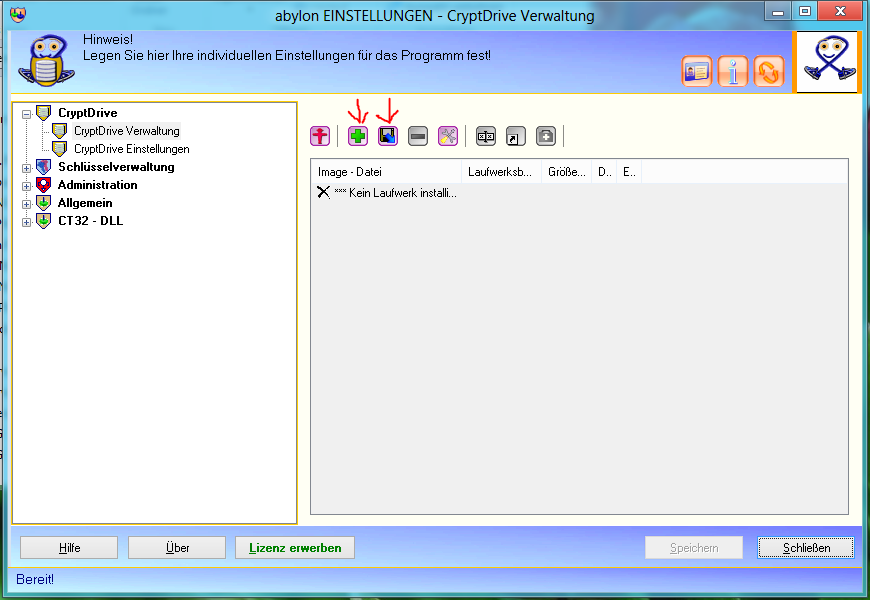The image size is (870, 600).
Task: Click the gray rename text-cursor icon
Action: tap(486, 136)
